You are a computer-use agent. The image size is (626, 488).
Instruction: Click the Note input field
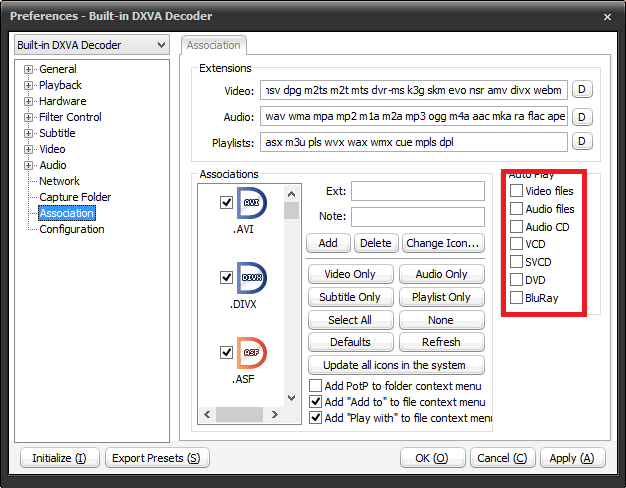(418, 216)
